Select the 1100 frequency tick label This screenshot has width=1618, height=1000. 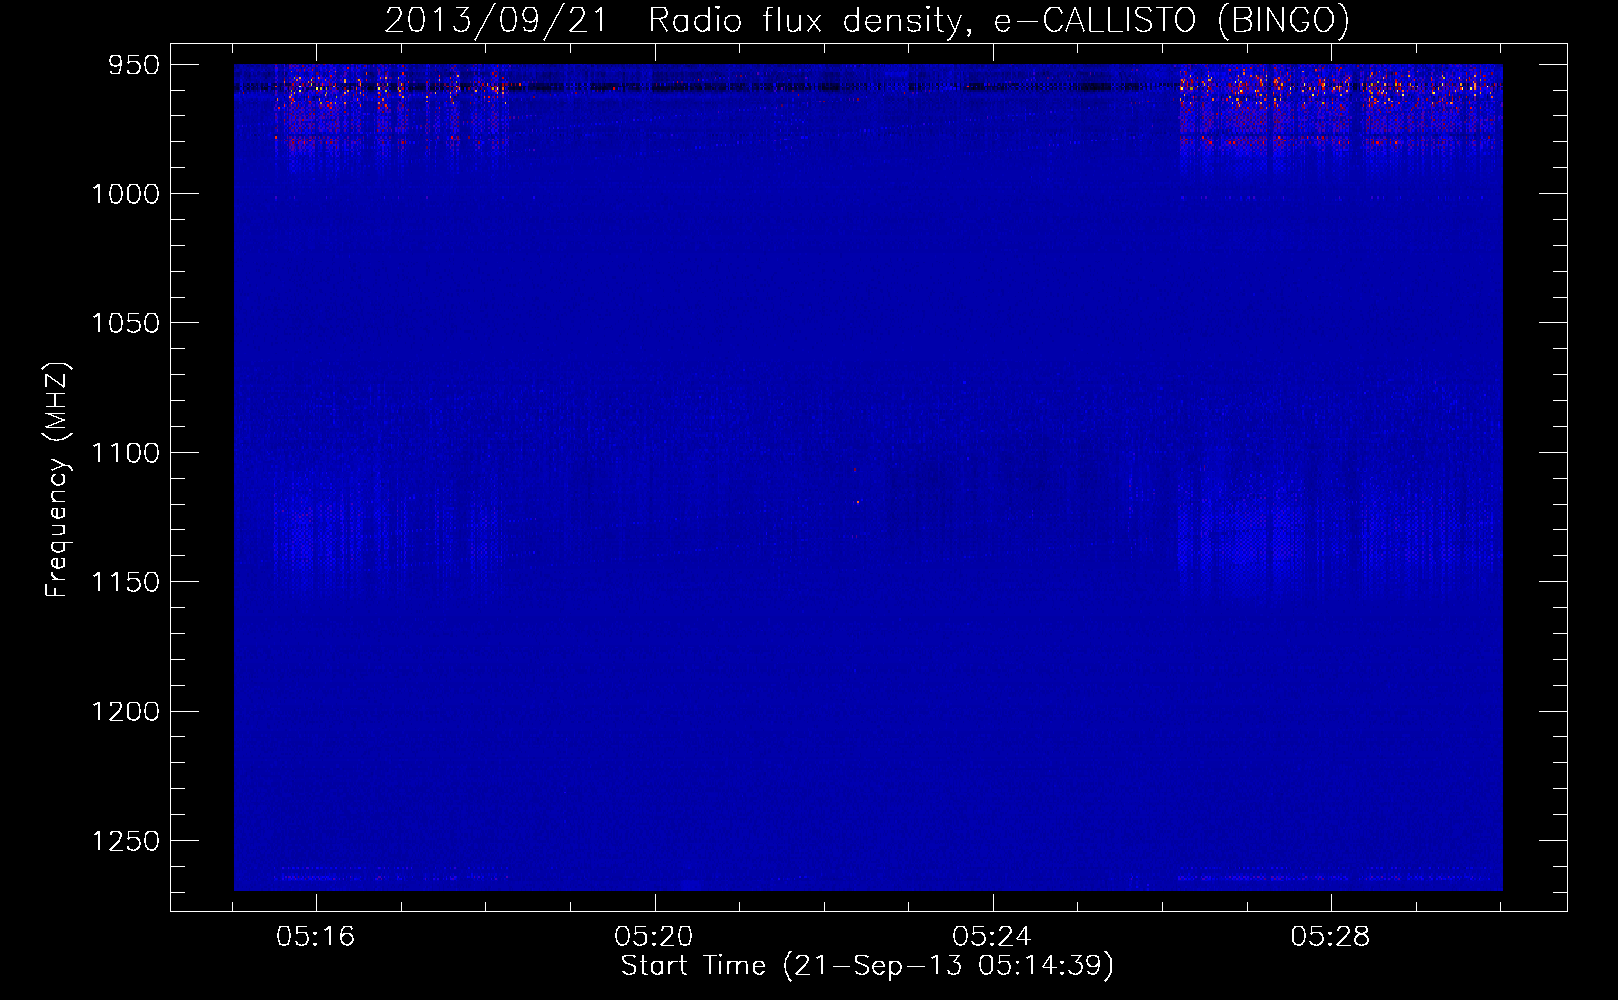pos(126,453)
